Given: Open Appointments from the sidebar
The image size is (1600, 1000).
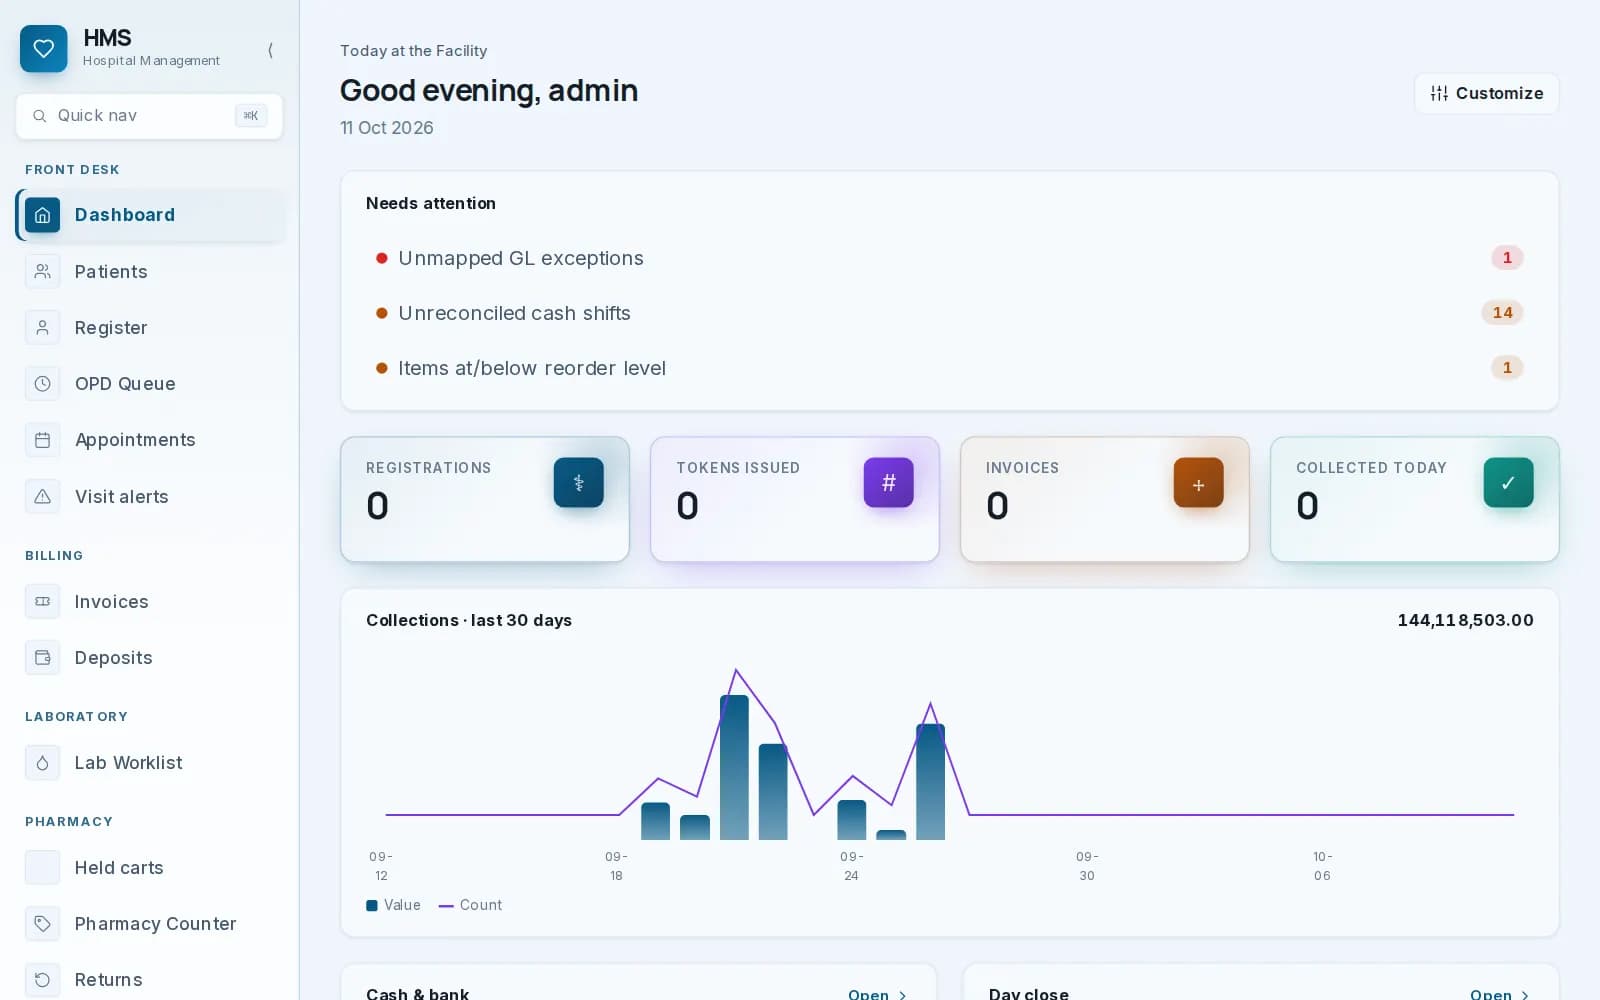Looking at the screenshot, I should 151,440.
